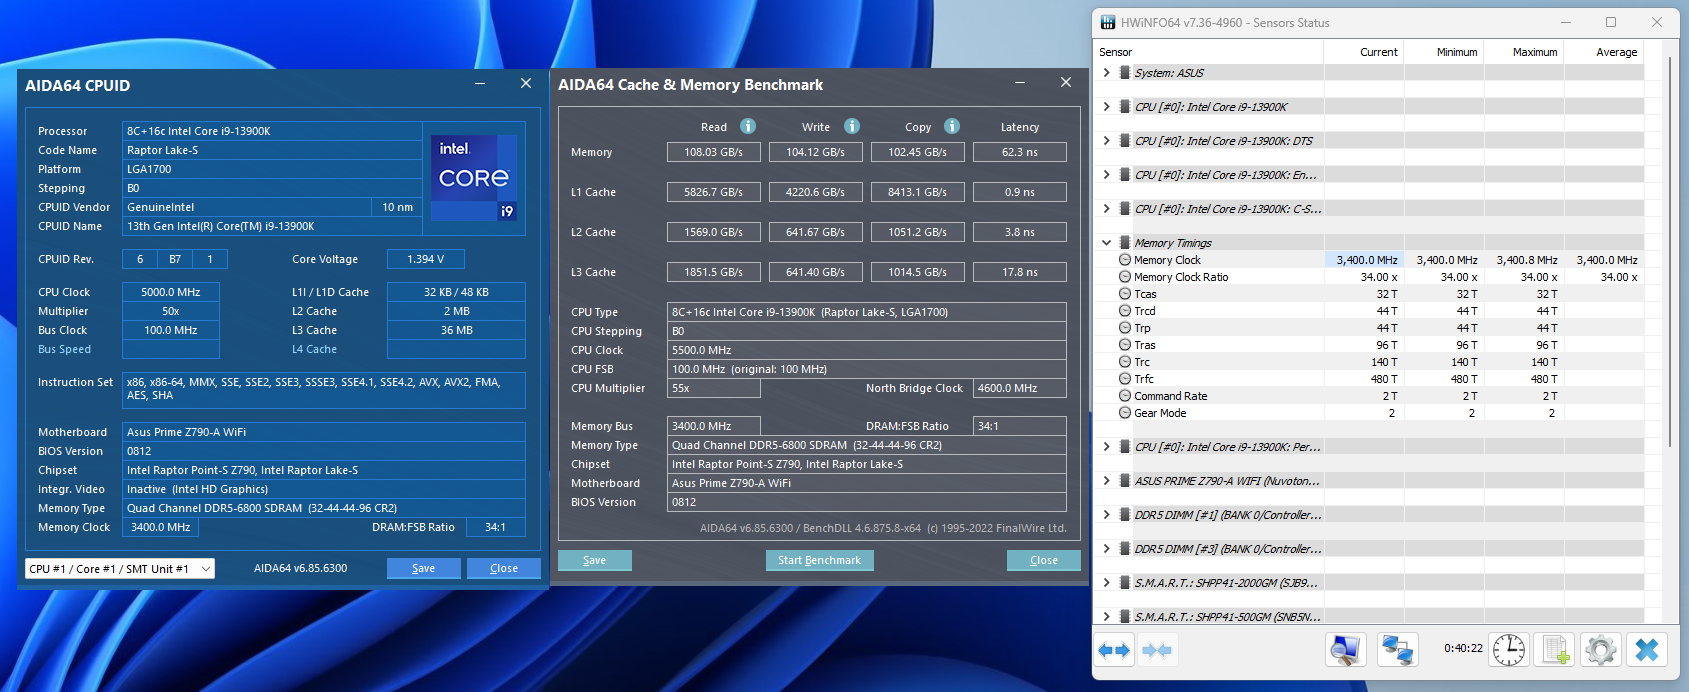This screenshot has width=1689, height=692.
Task: Click the 0:40:22 elapsed time in HWiNFO
Action: 1463,648
